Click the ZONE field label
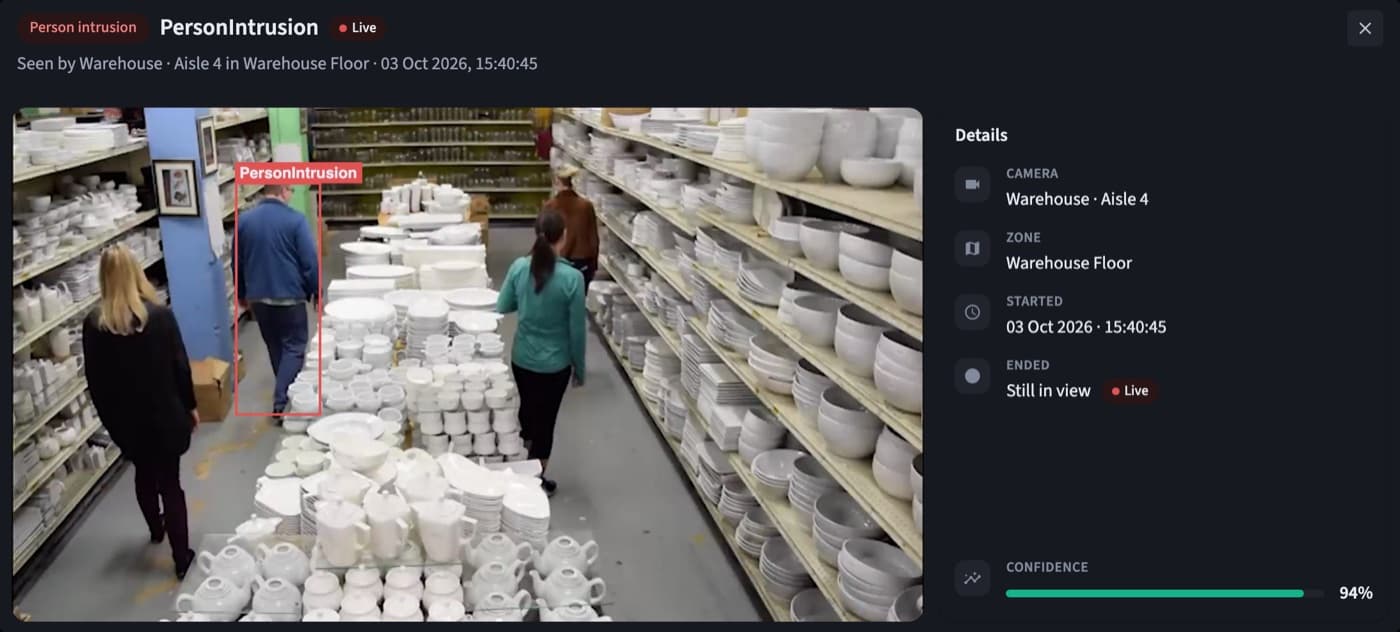The image size is (1400, 632). (1023, 238)
